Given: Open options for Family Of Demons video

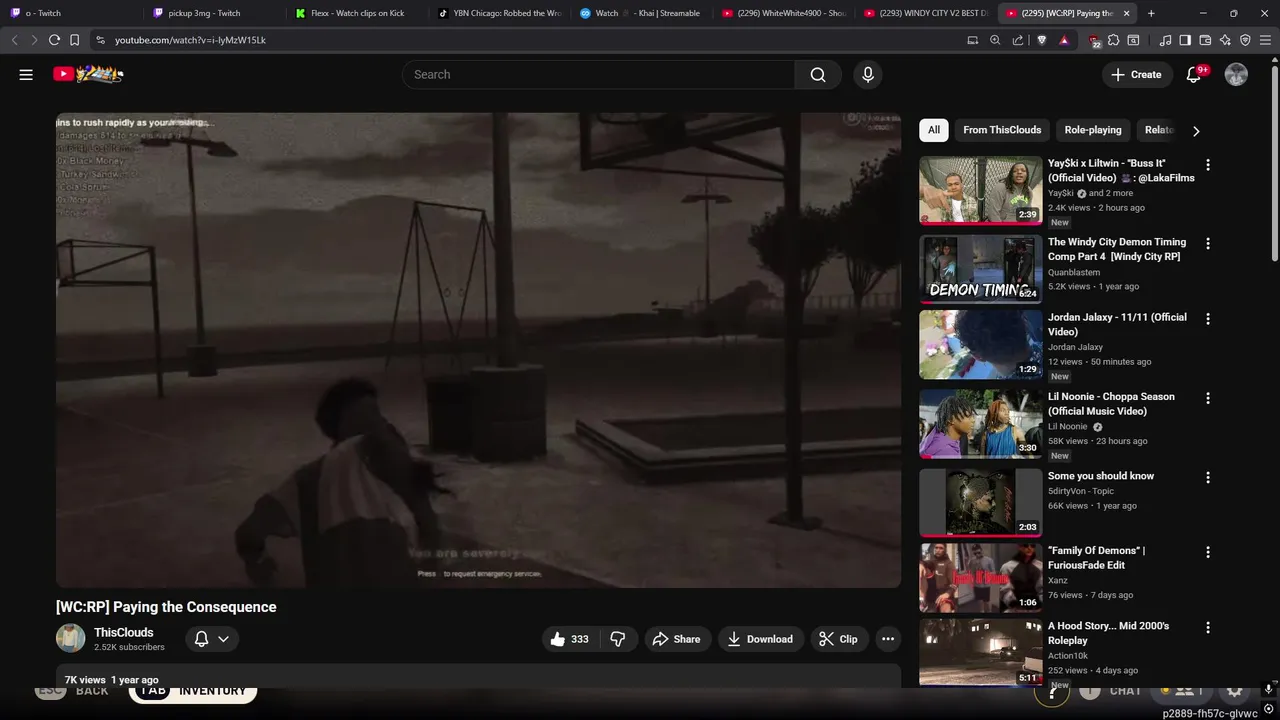Looking at the screenshot, I should pos(1208,552).
